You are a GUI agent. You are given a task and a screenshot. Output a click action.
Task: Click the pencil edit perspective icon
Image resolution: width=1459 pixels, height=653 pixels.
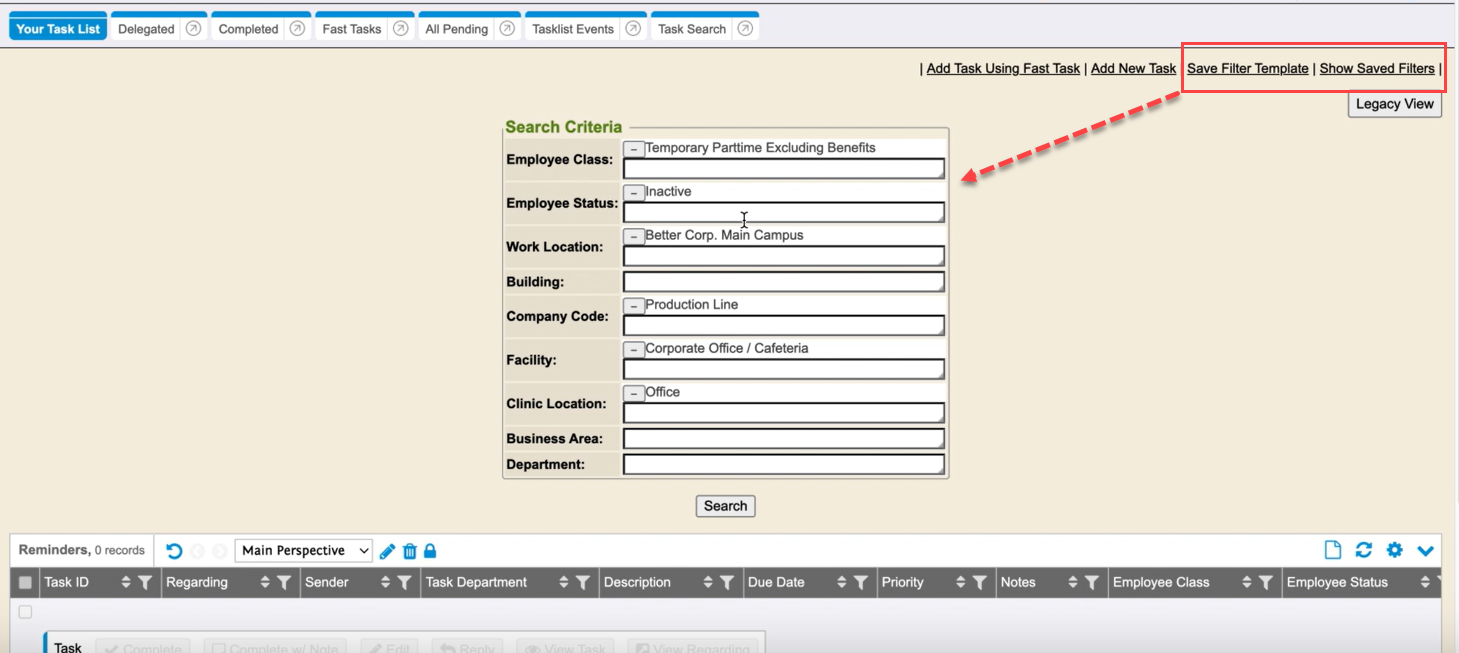click(388, 551)
